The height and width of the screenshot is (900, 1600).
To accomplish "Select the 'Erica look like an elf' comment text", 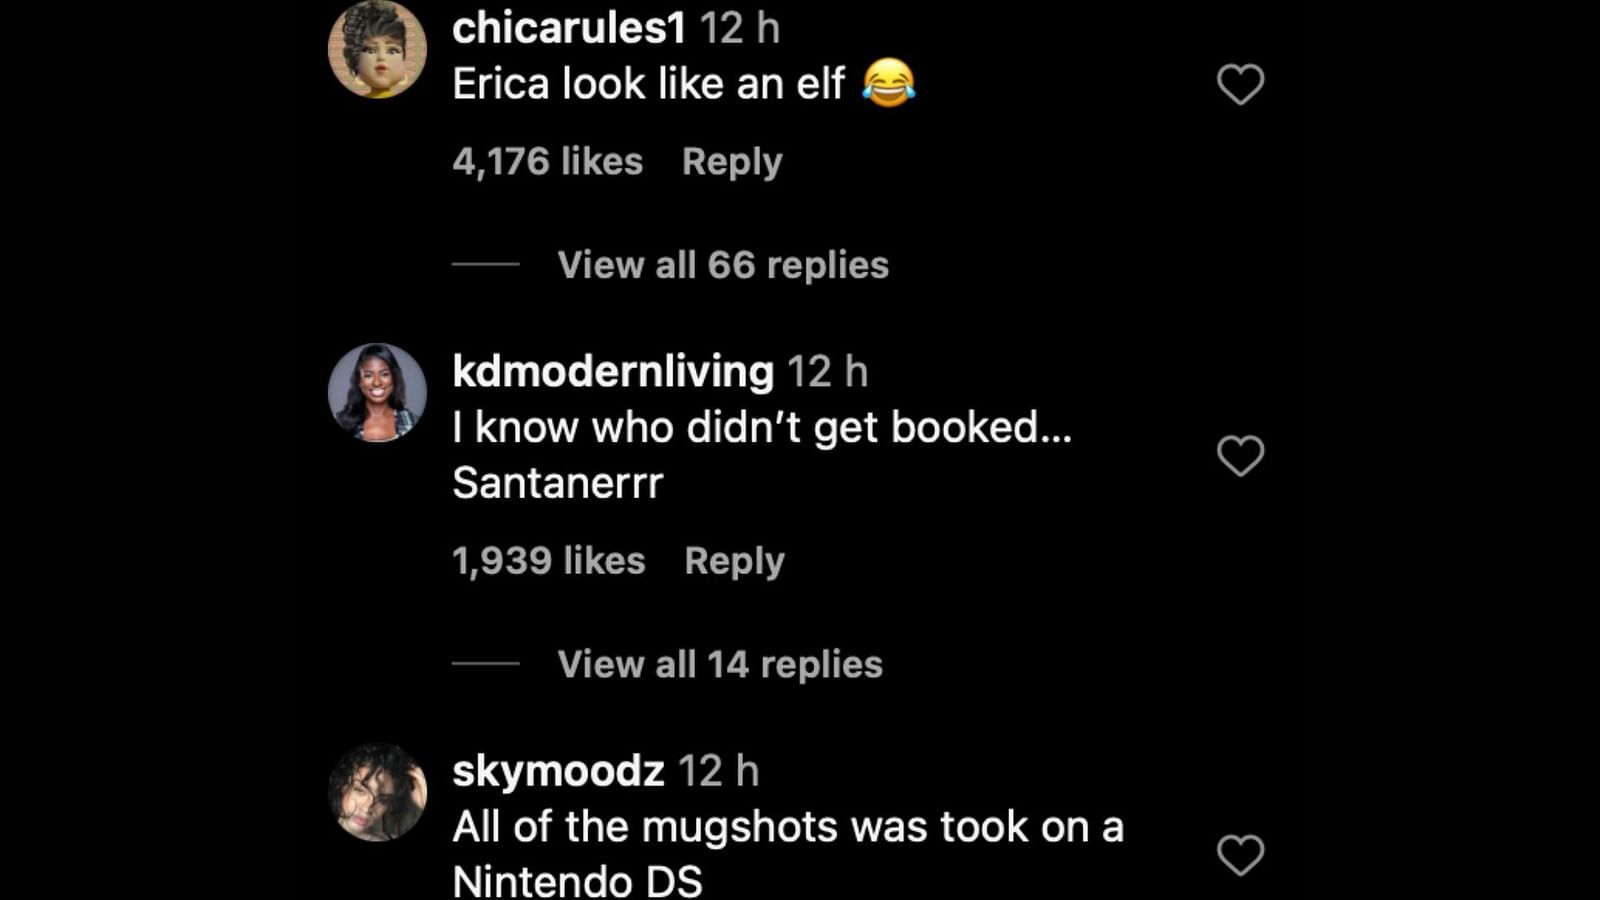I will point(649,84).
